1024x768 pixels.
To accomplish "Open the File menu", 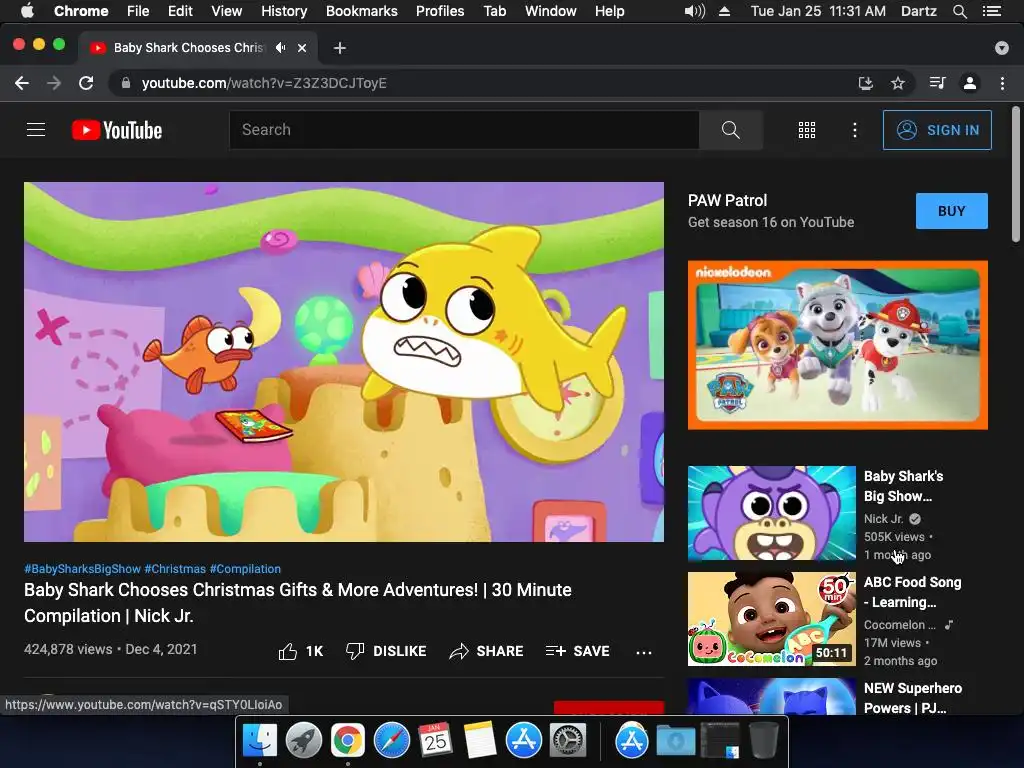I will (138, 11).
